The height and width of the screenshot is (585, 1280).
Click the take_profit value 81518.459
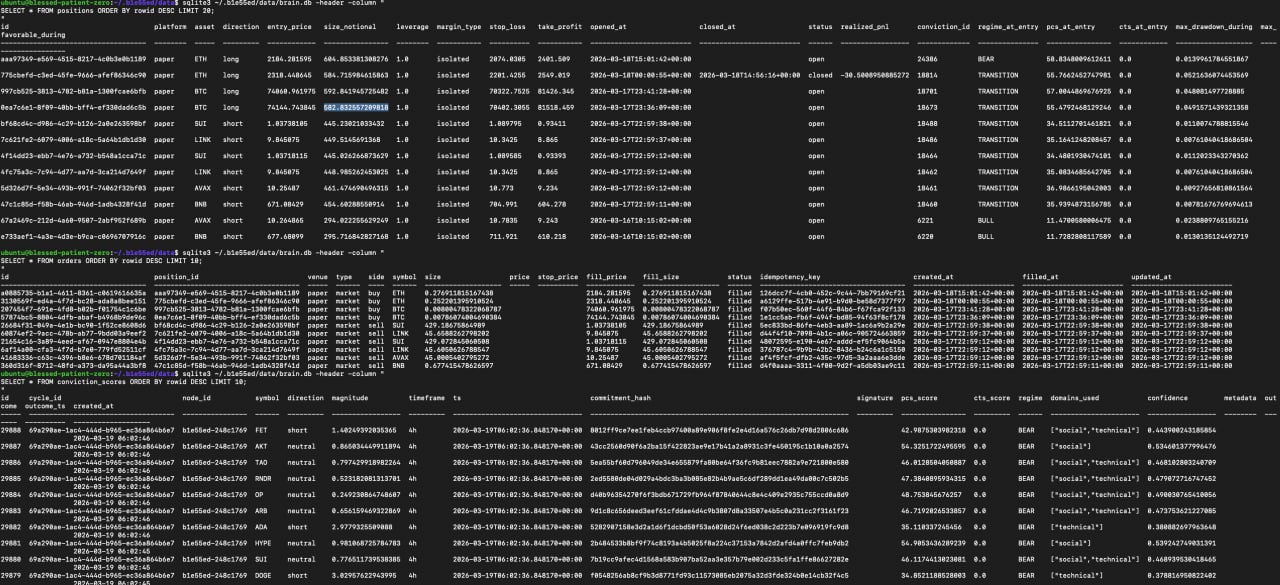pyautogui.click(x=555, y=106)
